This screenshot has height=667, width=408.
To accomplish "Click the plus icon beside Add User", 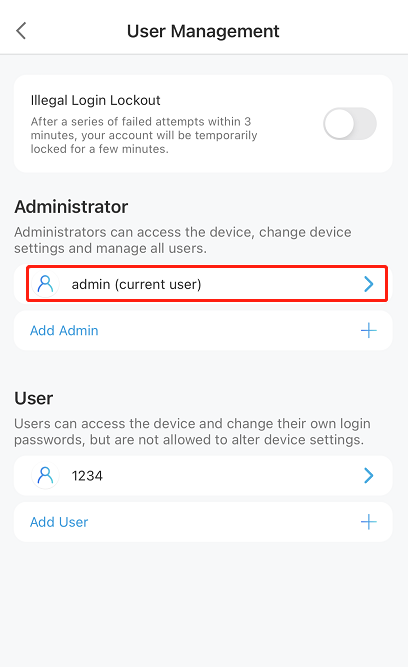I will click(x=368, y=522).
